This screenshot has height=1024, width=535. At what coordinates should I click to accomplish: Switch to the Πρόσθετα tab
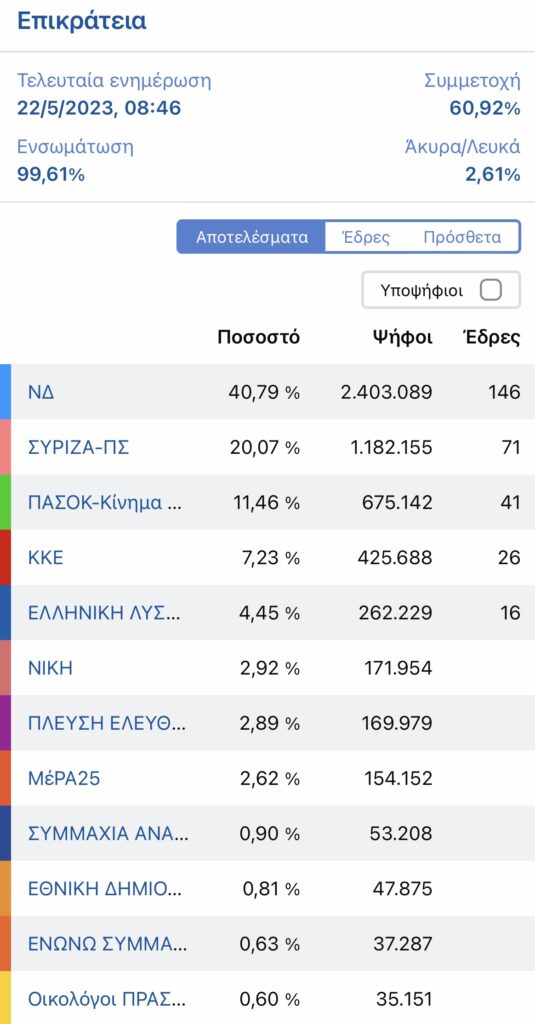(x=462, y=236)
